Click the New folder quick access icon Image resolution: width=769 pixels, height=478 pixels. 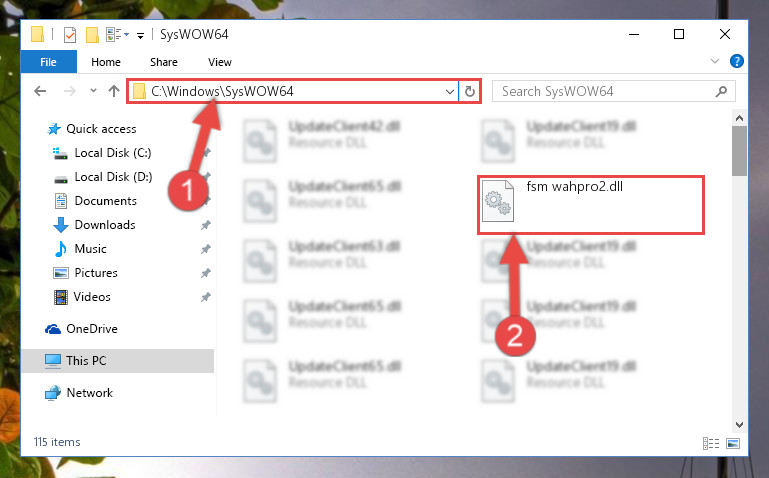click(x=92, y=35)
